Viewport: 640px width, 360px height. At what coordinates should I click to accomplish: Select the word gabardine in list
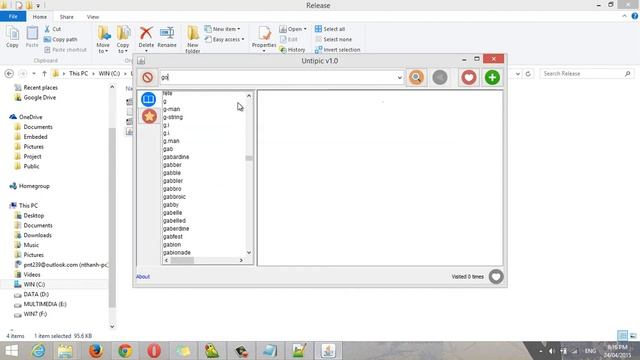click(176, 157)
